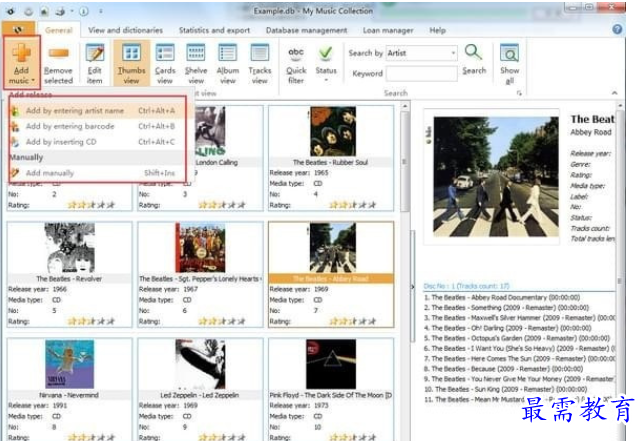This screenshot has width=643, height=441.
Task: Open the Database management tab
Action: tap(306, 30)
